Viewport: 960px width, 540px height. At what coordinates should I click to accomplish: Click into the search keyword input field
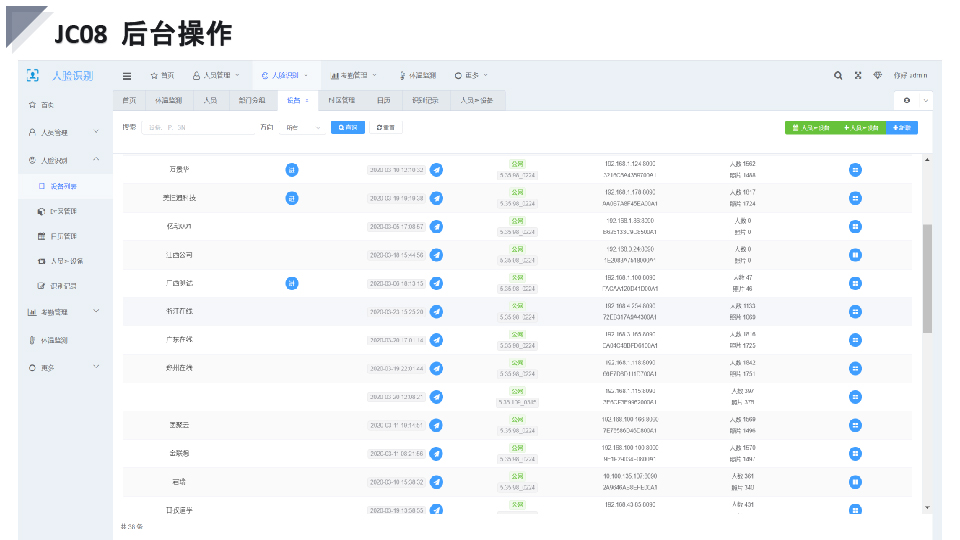point(195,128)
